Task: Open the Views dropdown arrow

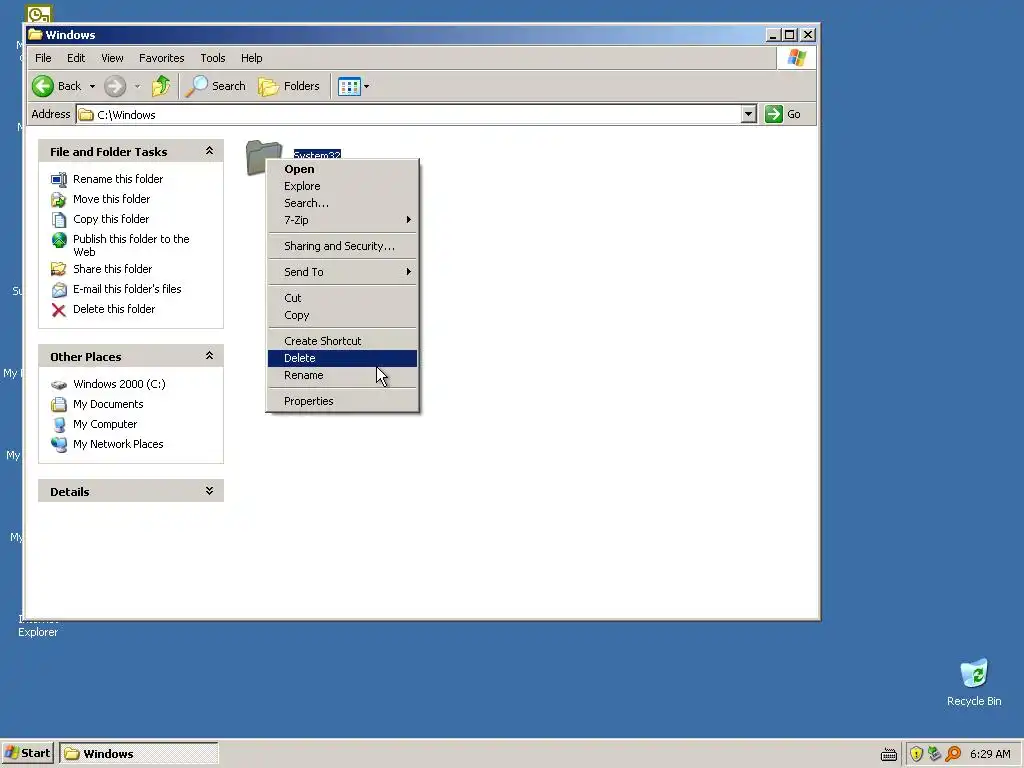Action: pyautogui.click(x=366, y=86)
